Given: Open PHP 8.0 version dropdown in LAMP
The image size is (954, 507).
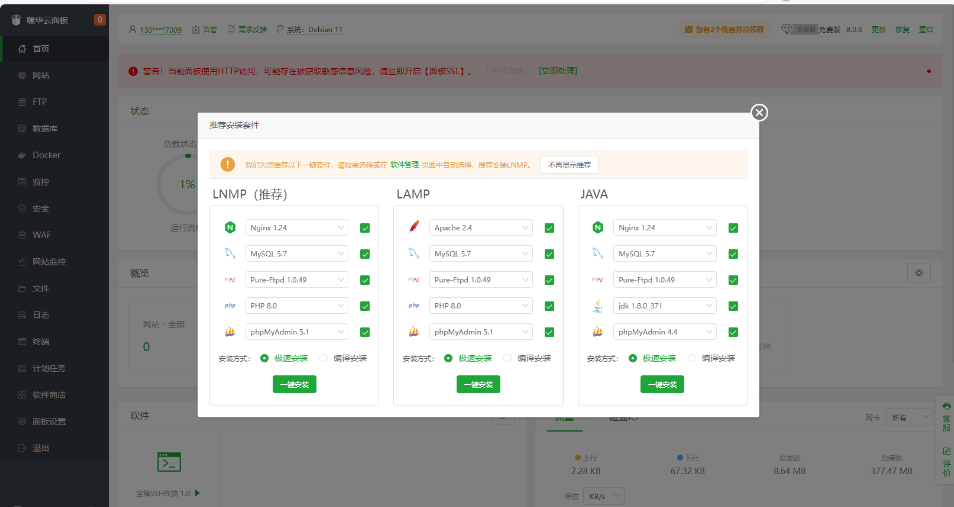Looking at the screenshot, I should coord(481,306).
